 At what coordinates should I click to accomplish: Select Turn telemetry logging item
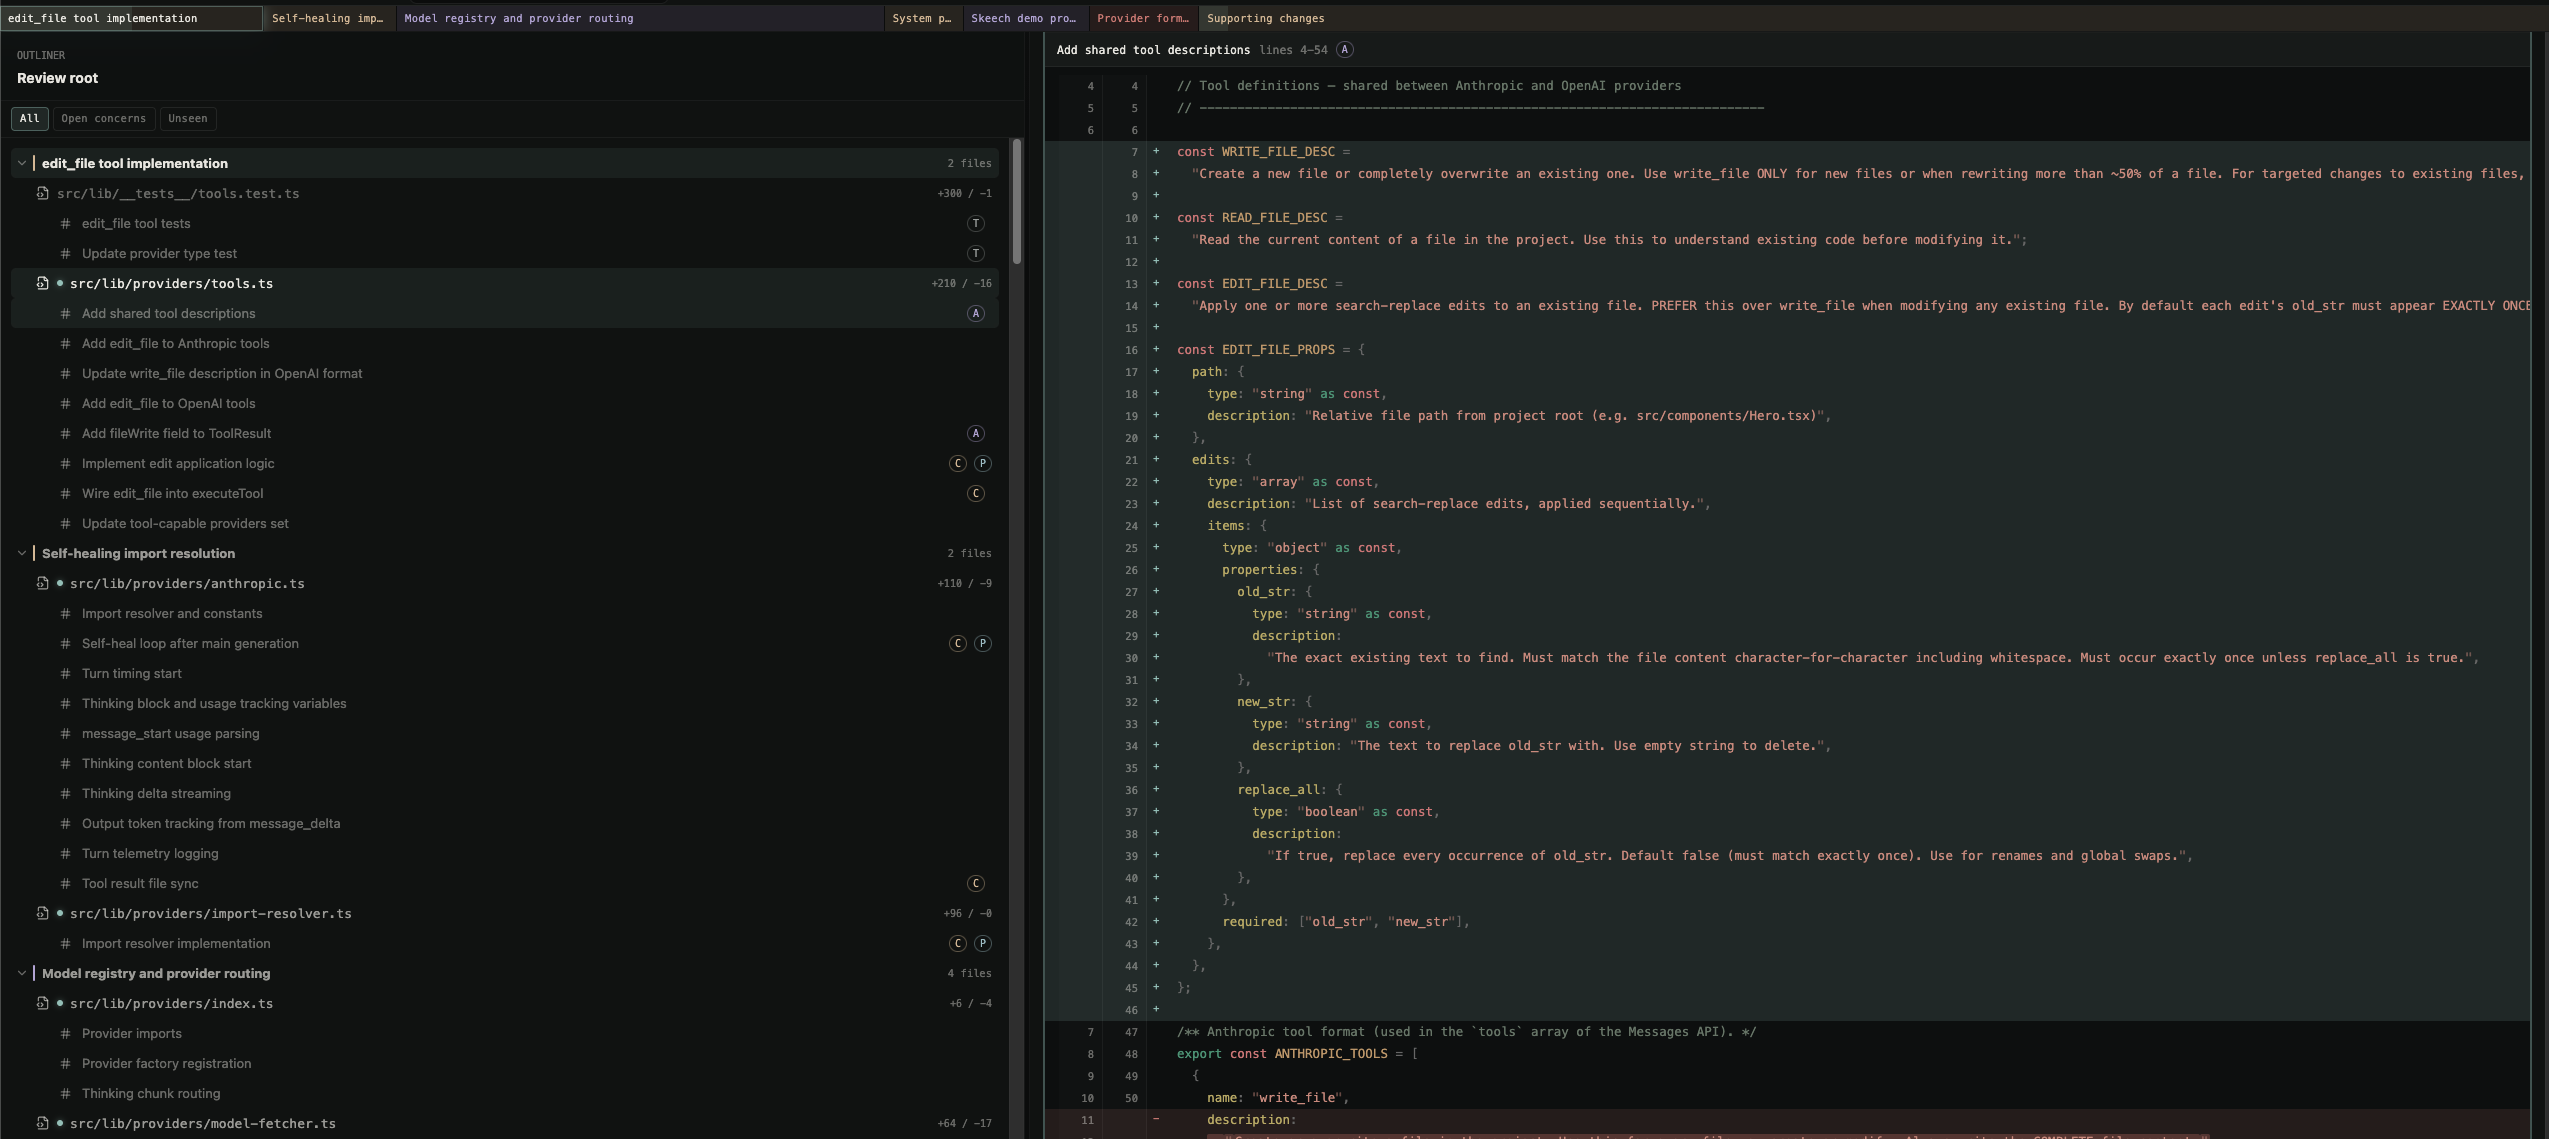[505, 853]
